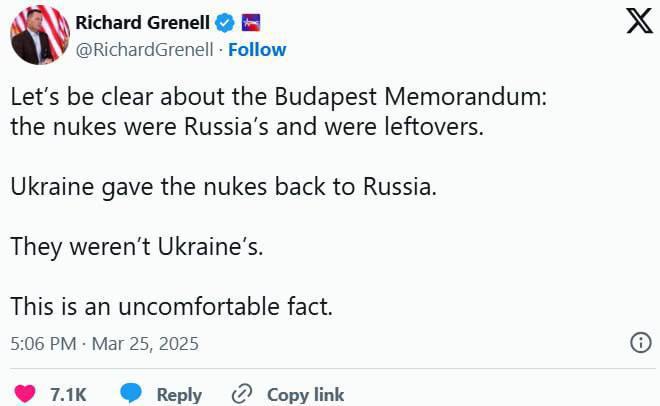
Task: Click the Reply text label
Action: 179,395
